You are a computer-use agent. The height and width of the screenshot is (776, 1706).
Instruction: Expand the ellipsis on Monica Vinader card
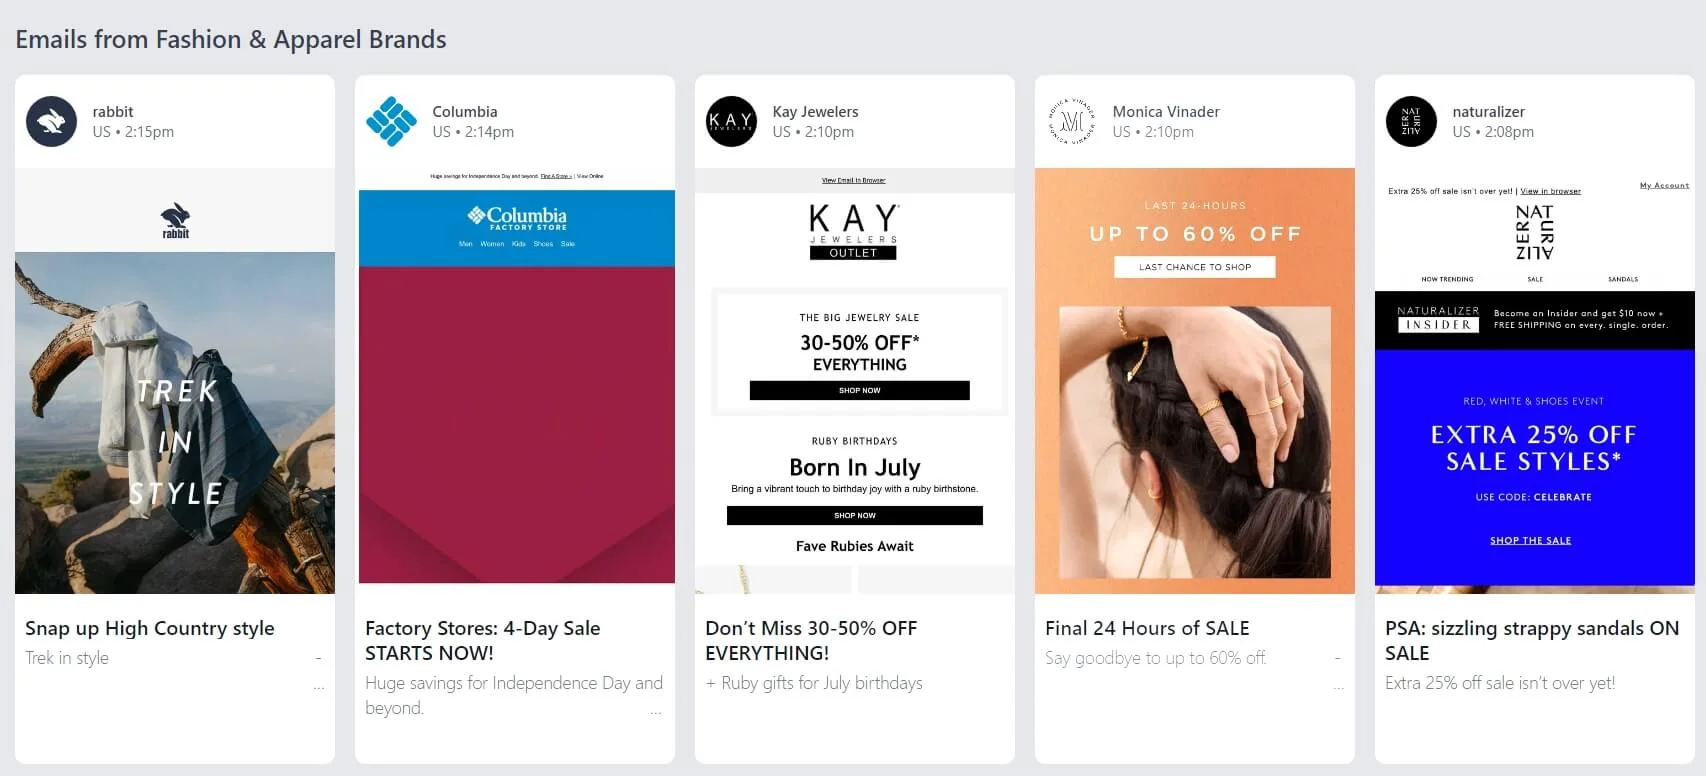1339,688
